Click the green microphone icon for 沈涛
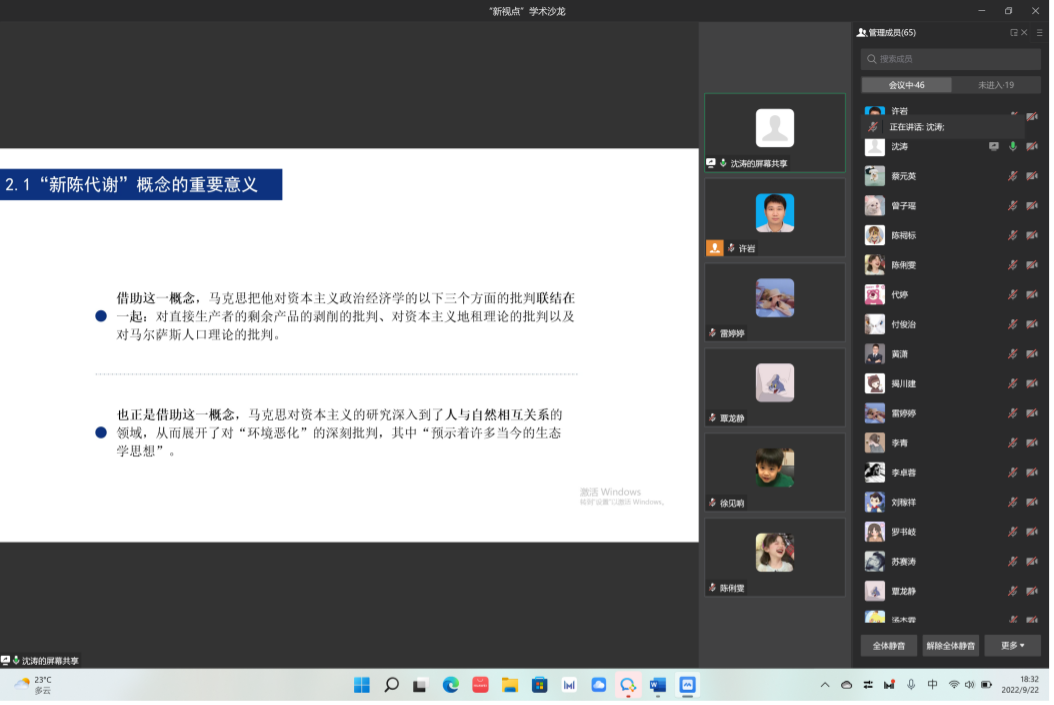The height and width of the screenshot is (705, 1054). pos(1013,146)
